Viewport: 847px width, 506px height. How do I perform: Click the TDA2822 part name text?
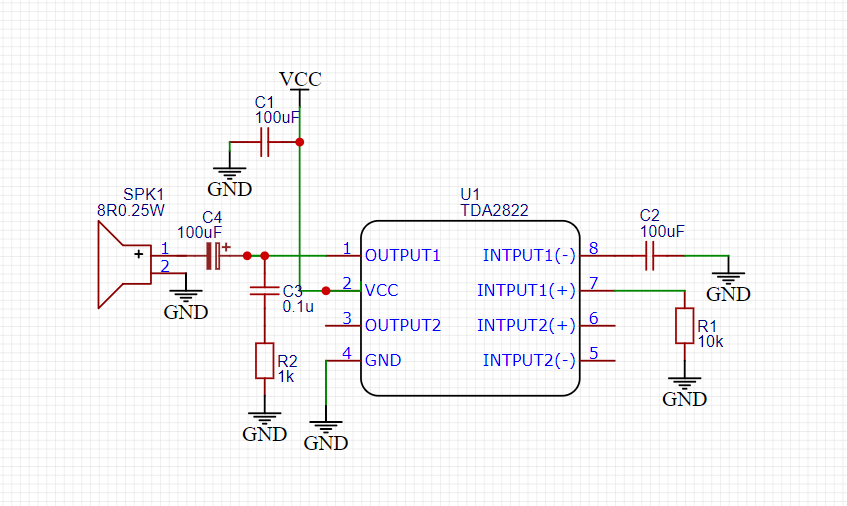click(x=494, y=210)
